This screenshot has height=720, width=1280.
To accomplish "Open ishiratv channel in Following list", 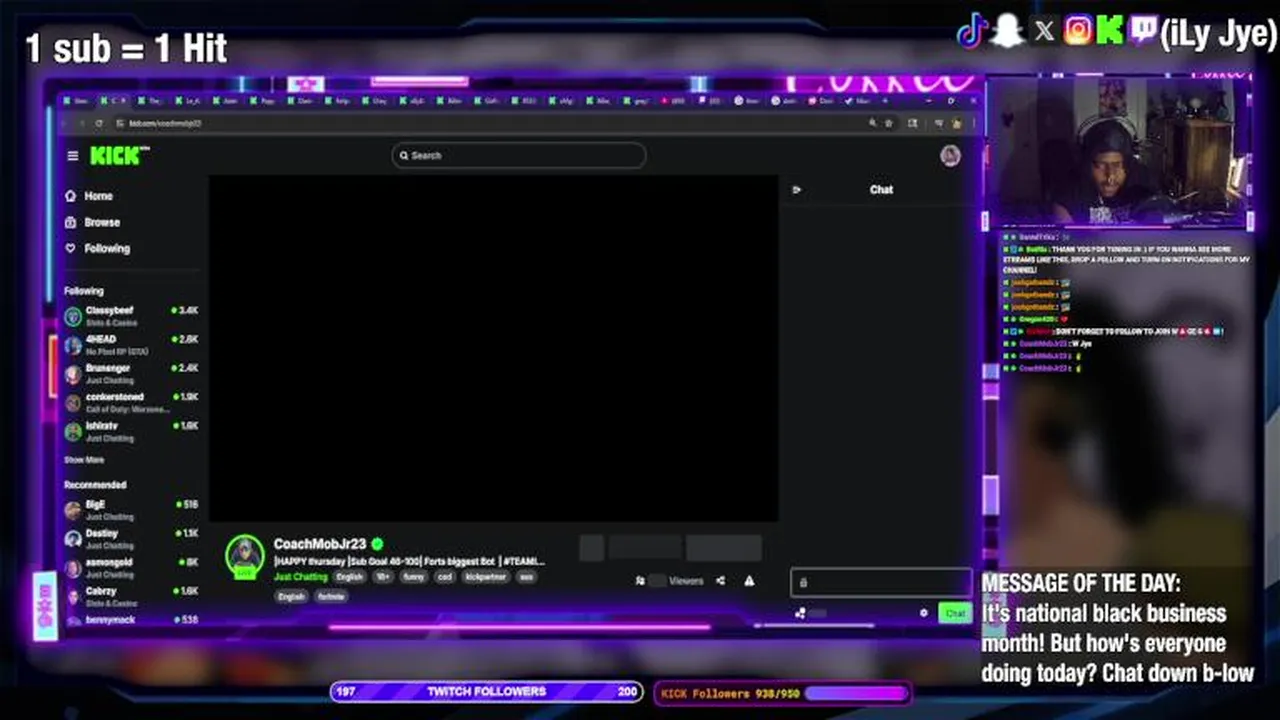I will pos(133,431).
